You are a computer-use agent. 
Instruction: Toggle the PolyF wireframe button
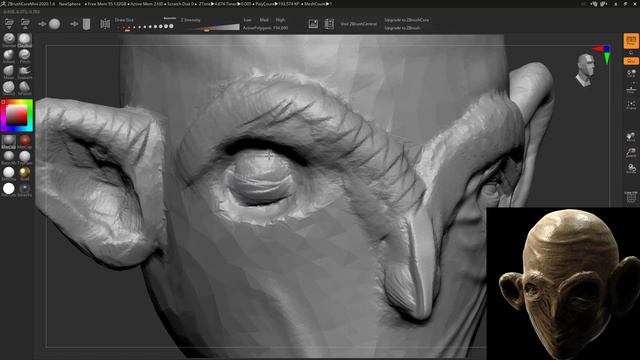tap(631, 197)
